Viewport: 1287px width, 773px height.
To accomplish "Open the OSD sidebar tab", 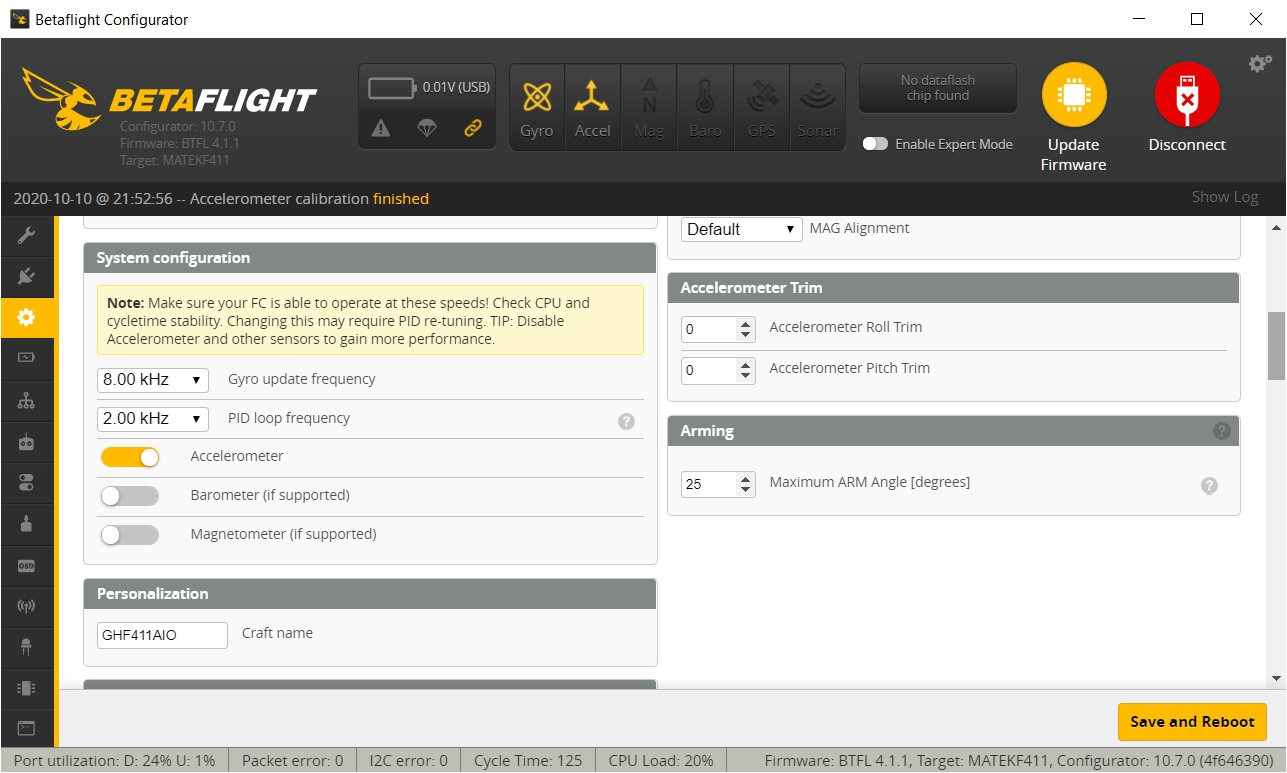I will [x=27, y=565].
